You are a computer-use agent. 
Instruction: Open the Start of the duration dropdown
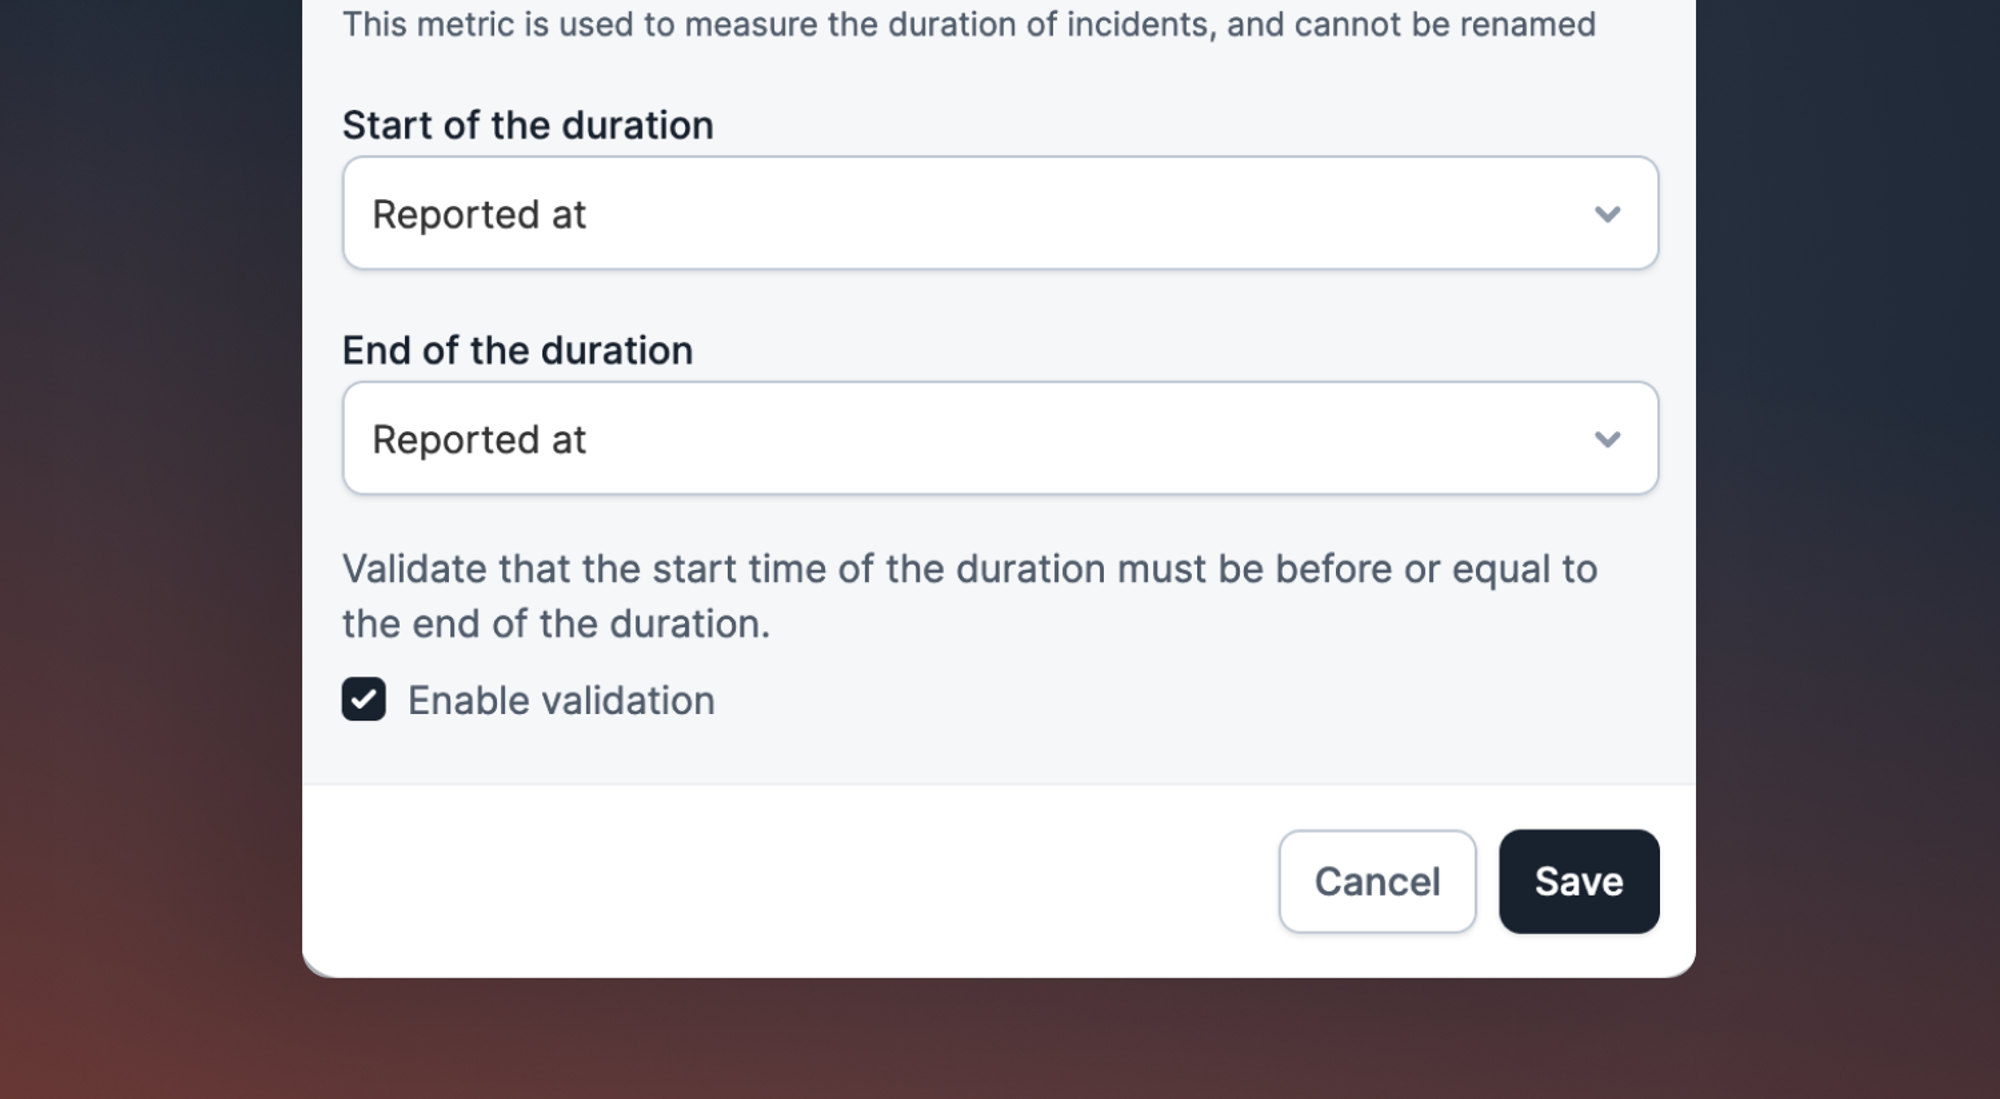pyautogui.click(x=1000, y=213)
